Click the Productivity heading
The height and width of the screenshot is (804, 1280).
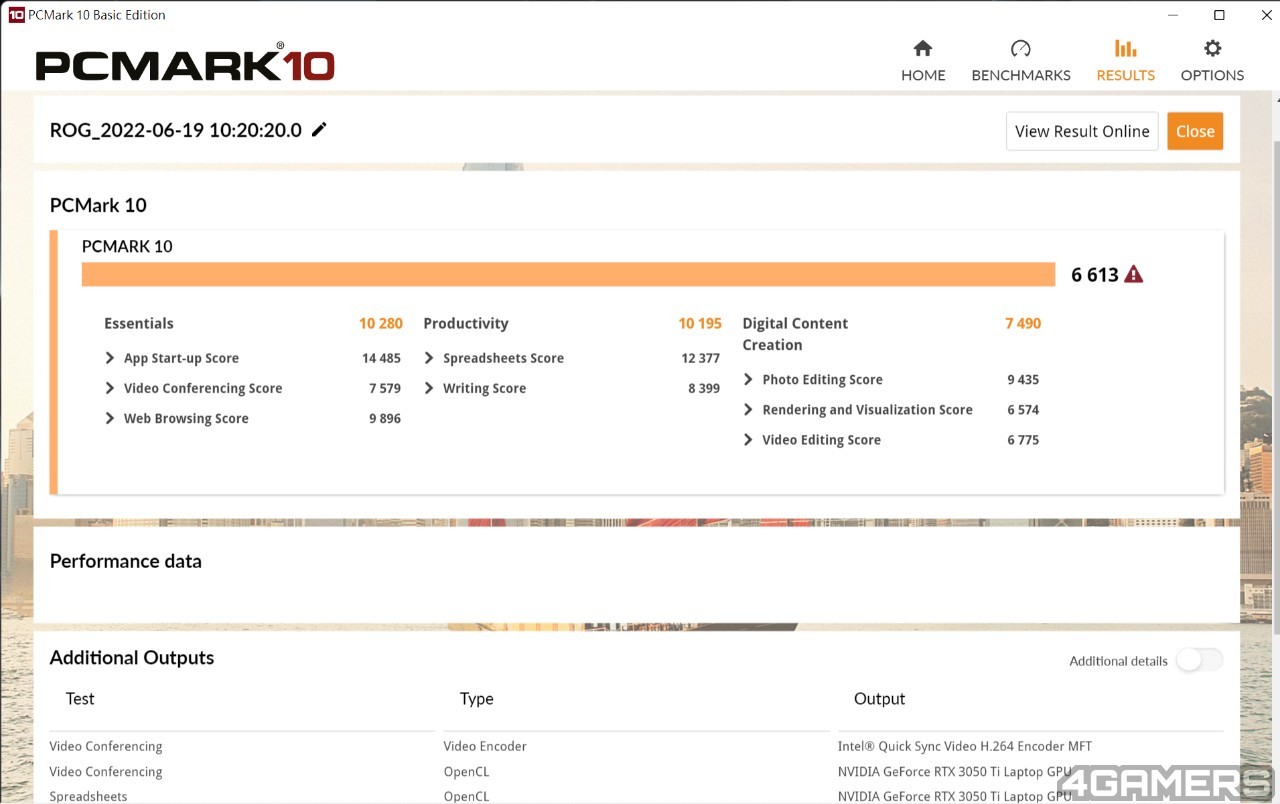pyautogui.click(x=466, y=323)
